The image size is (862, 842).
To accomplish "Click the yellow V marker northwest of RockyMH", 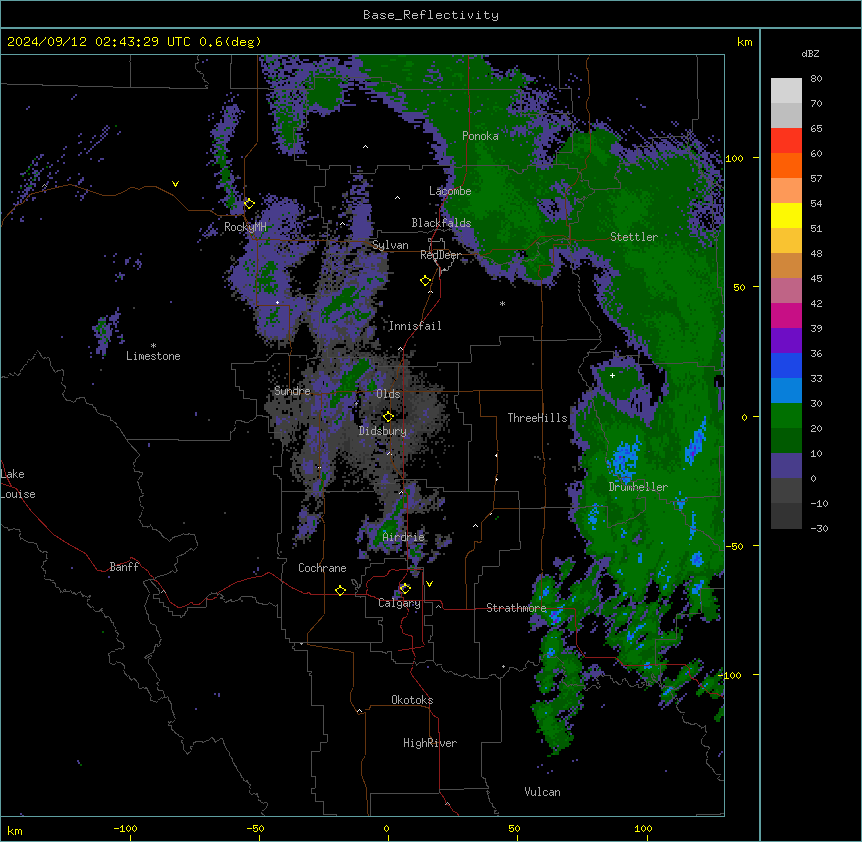I will (x=175, y=184).
